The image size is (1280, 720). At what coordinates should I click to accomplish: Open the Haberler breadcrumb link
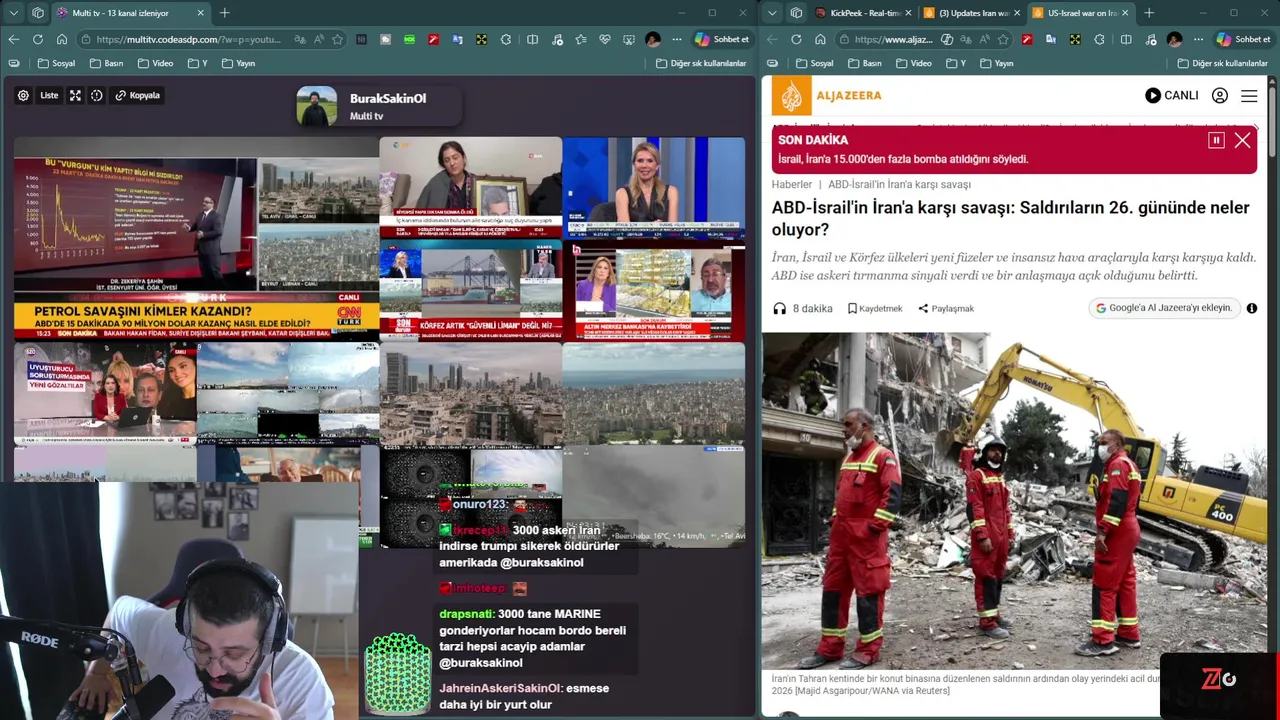(x=792, y=184)
